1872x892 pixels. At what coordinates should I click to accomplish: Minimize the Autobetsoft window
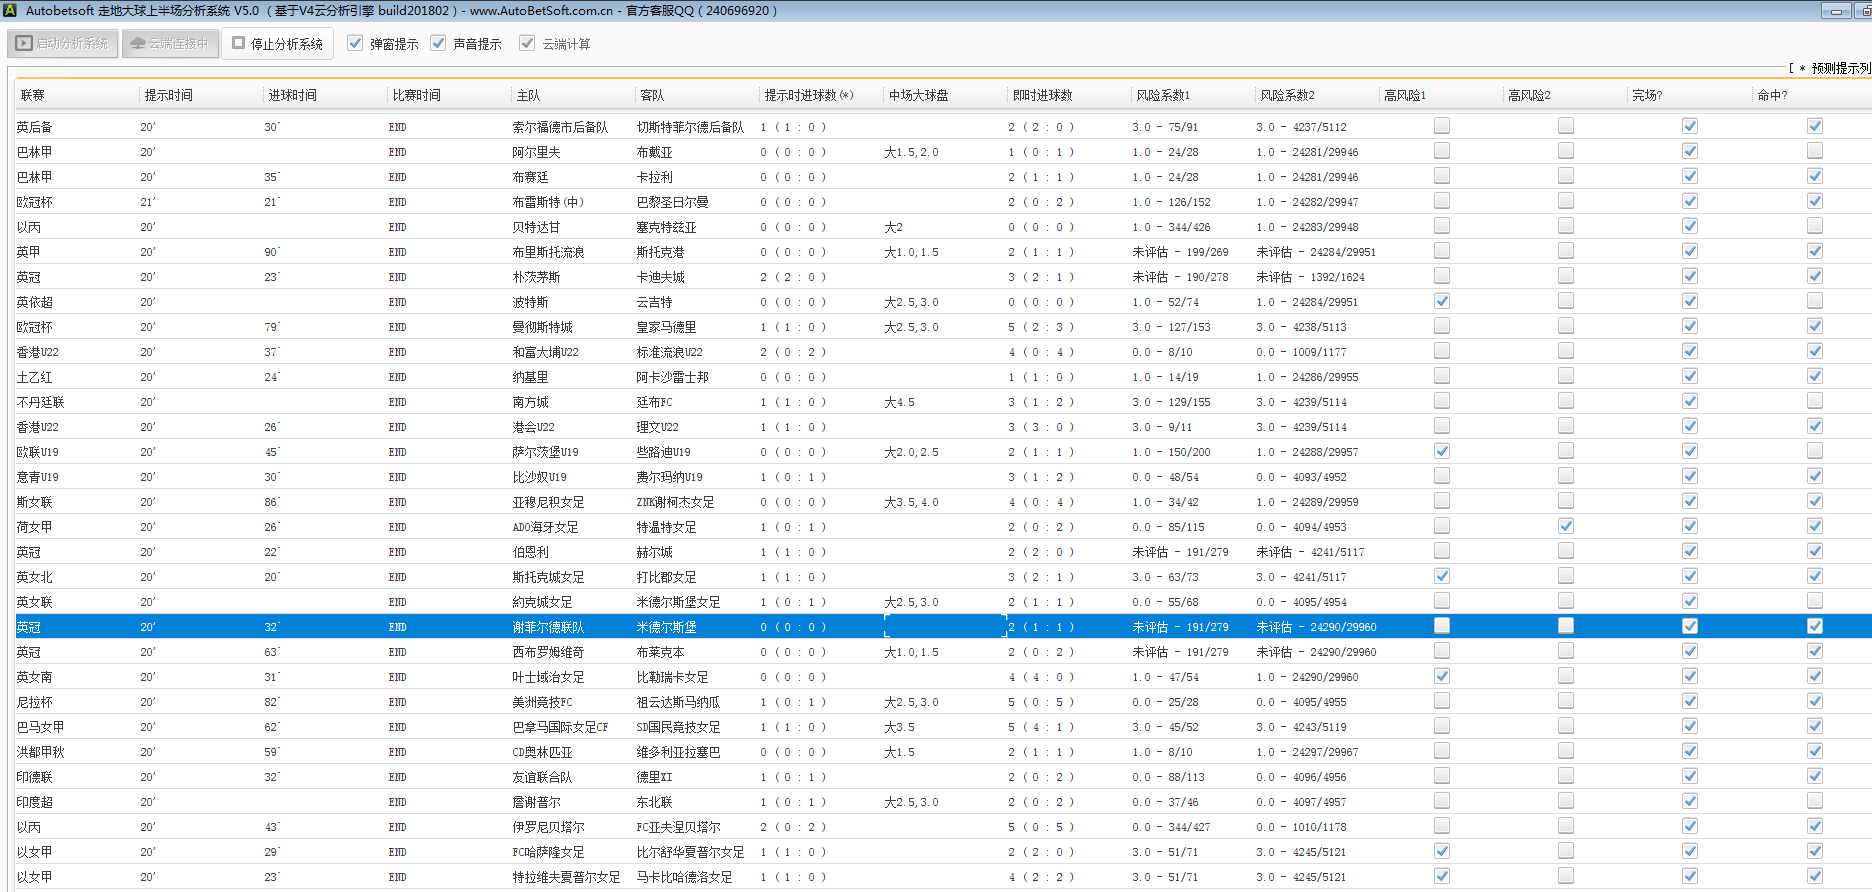pos(1835,11)
